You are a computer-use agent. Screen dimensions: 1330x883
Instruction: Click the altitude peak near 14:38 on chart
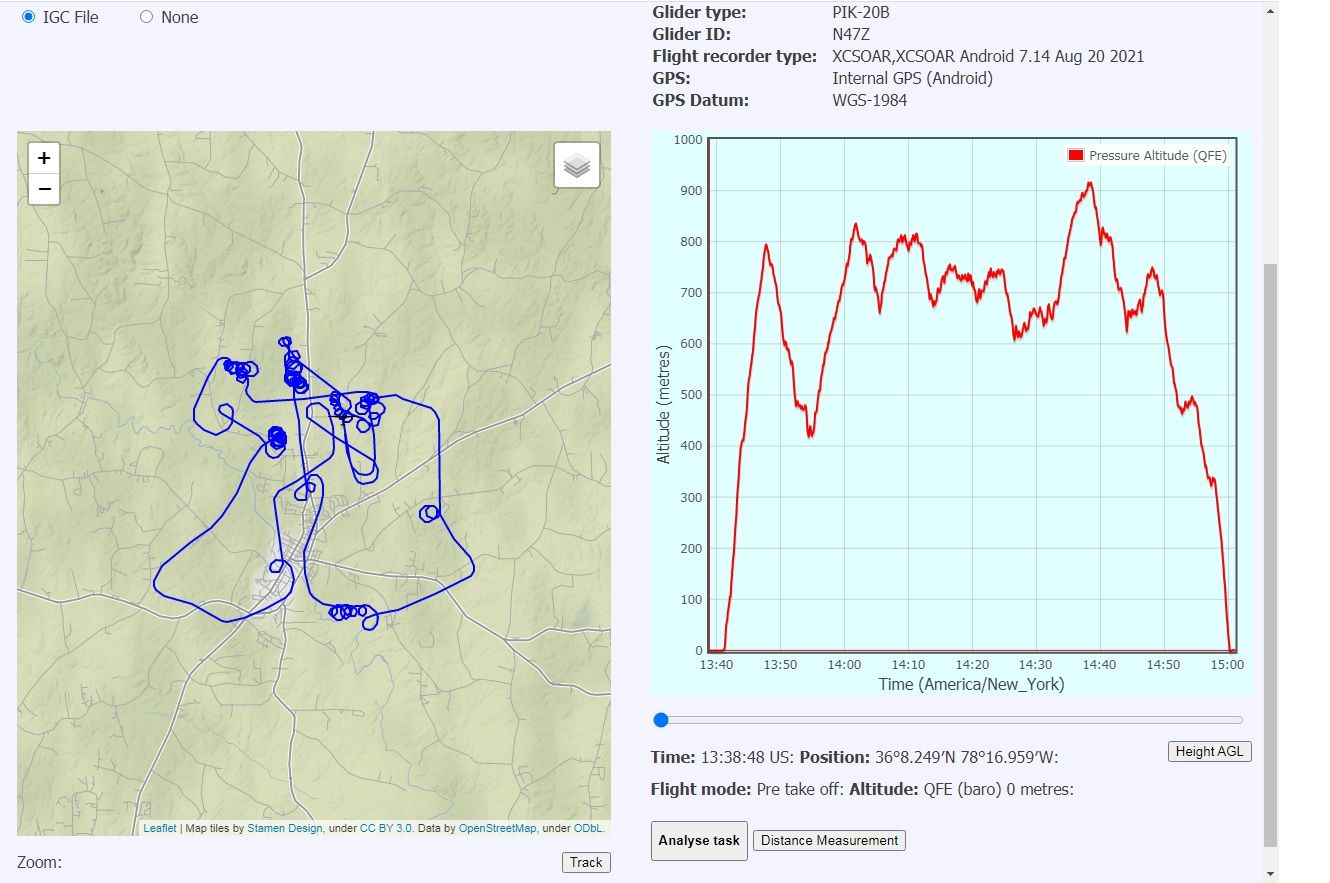tap(1089, 184)
